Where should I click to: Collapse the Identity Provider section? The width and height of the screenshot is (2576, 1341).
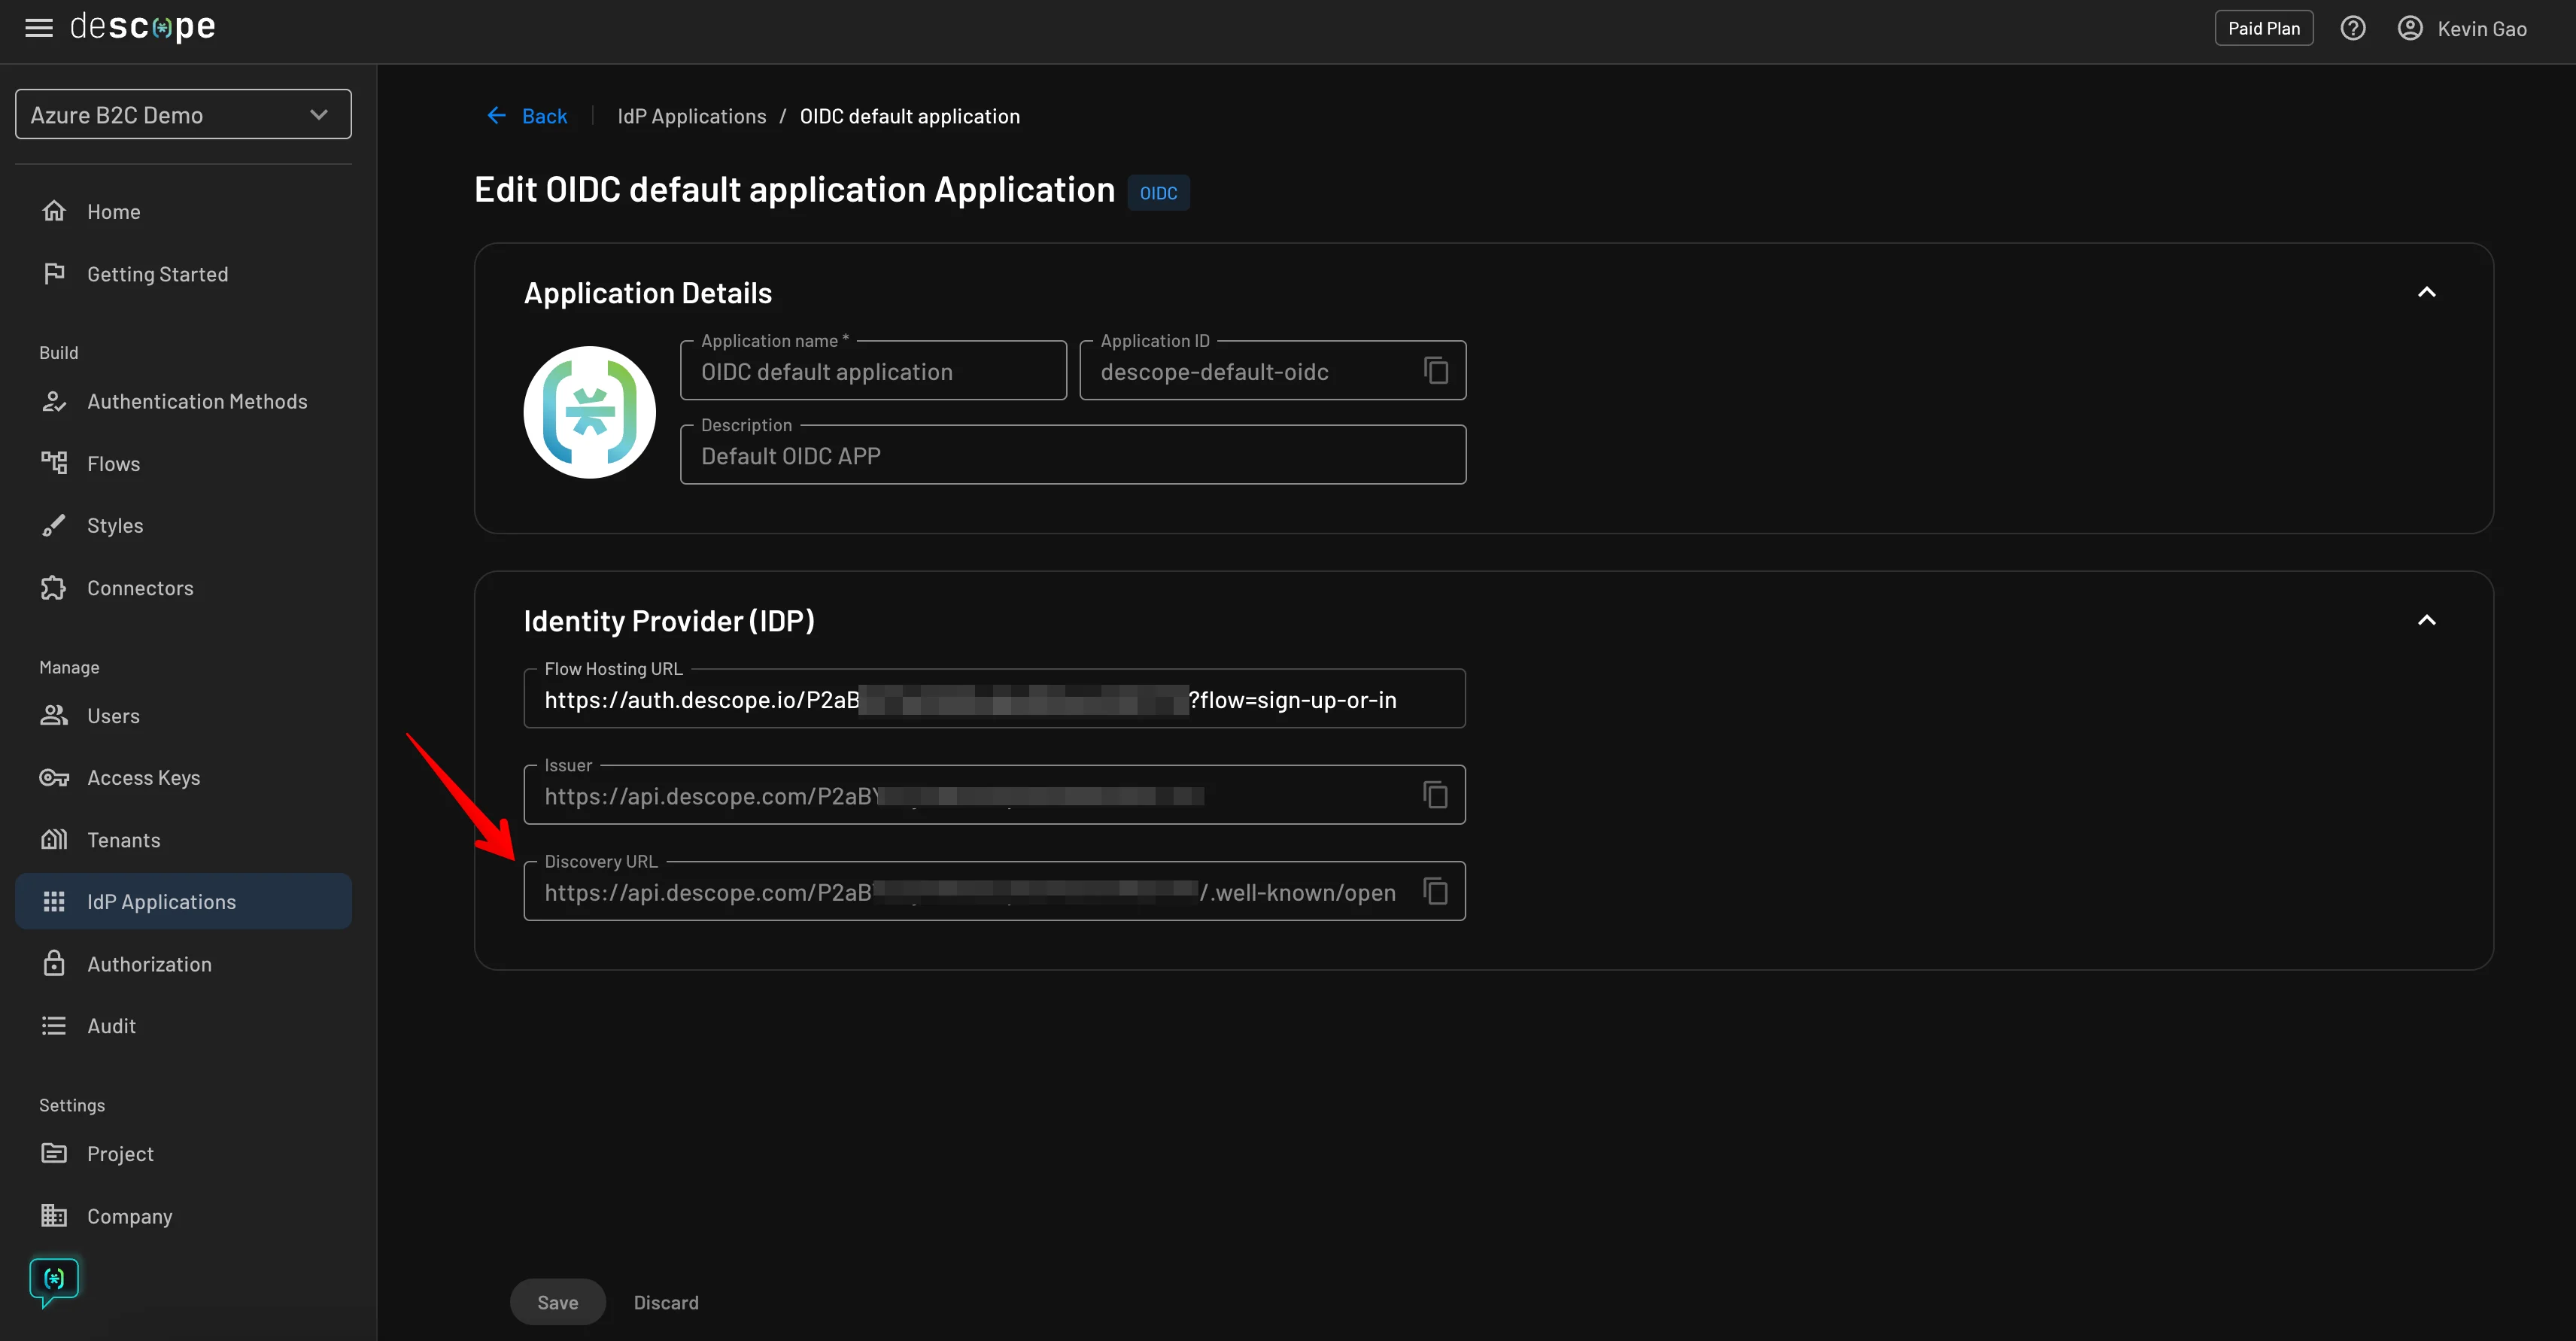[2428, 620]
